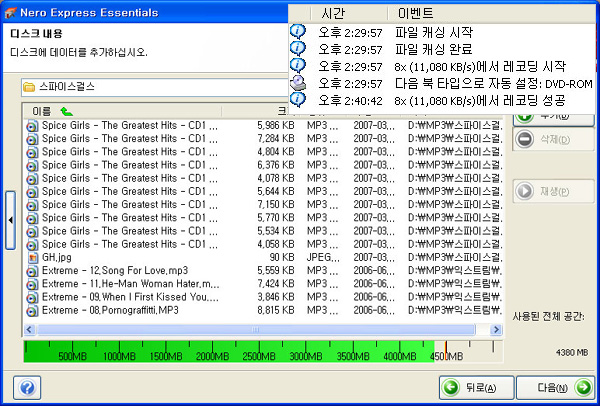Screen dimensions: 600x406
Task: Click the JPEG type cell
Action: [x=323, y=258]
